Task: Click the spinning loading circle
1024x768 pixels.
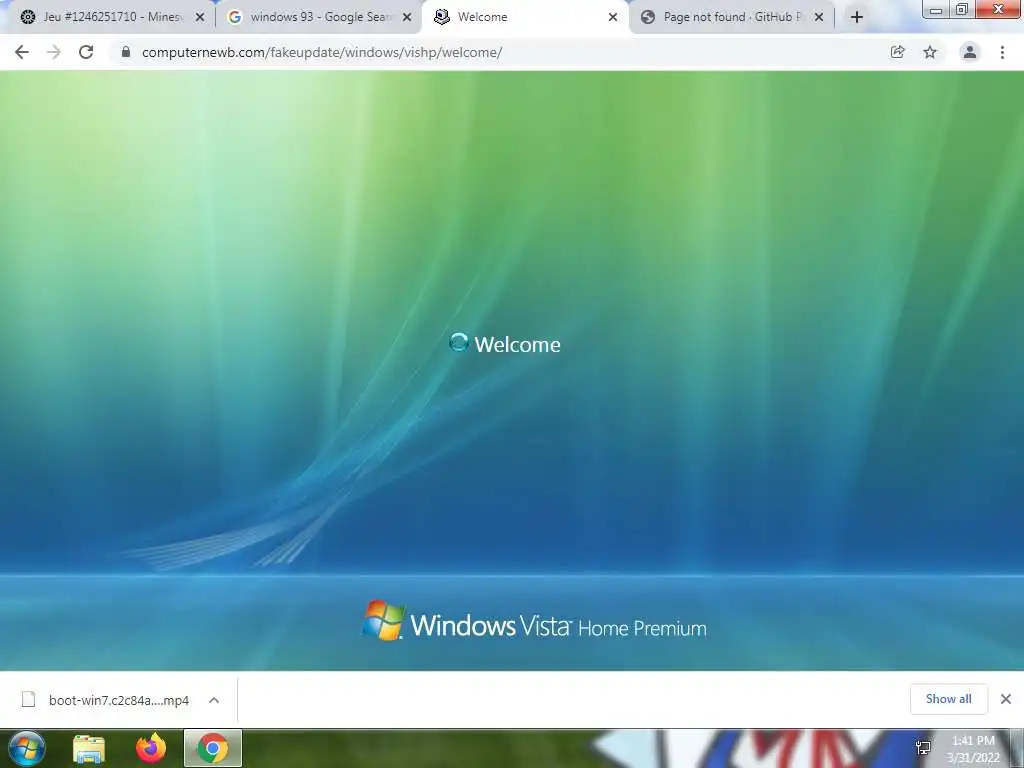Action: pos(458,342)
